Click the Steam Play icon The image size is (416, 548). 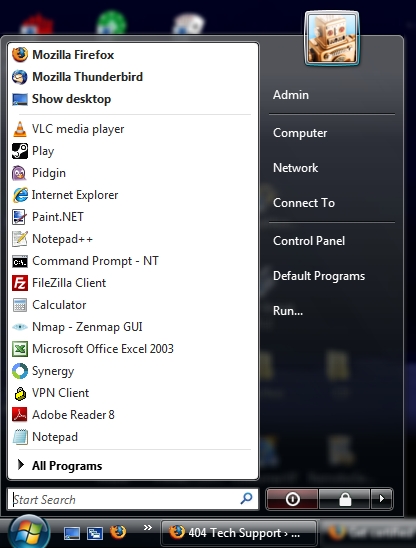20,151
